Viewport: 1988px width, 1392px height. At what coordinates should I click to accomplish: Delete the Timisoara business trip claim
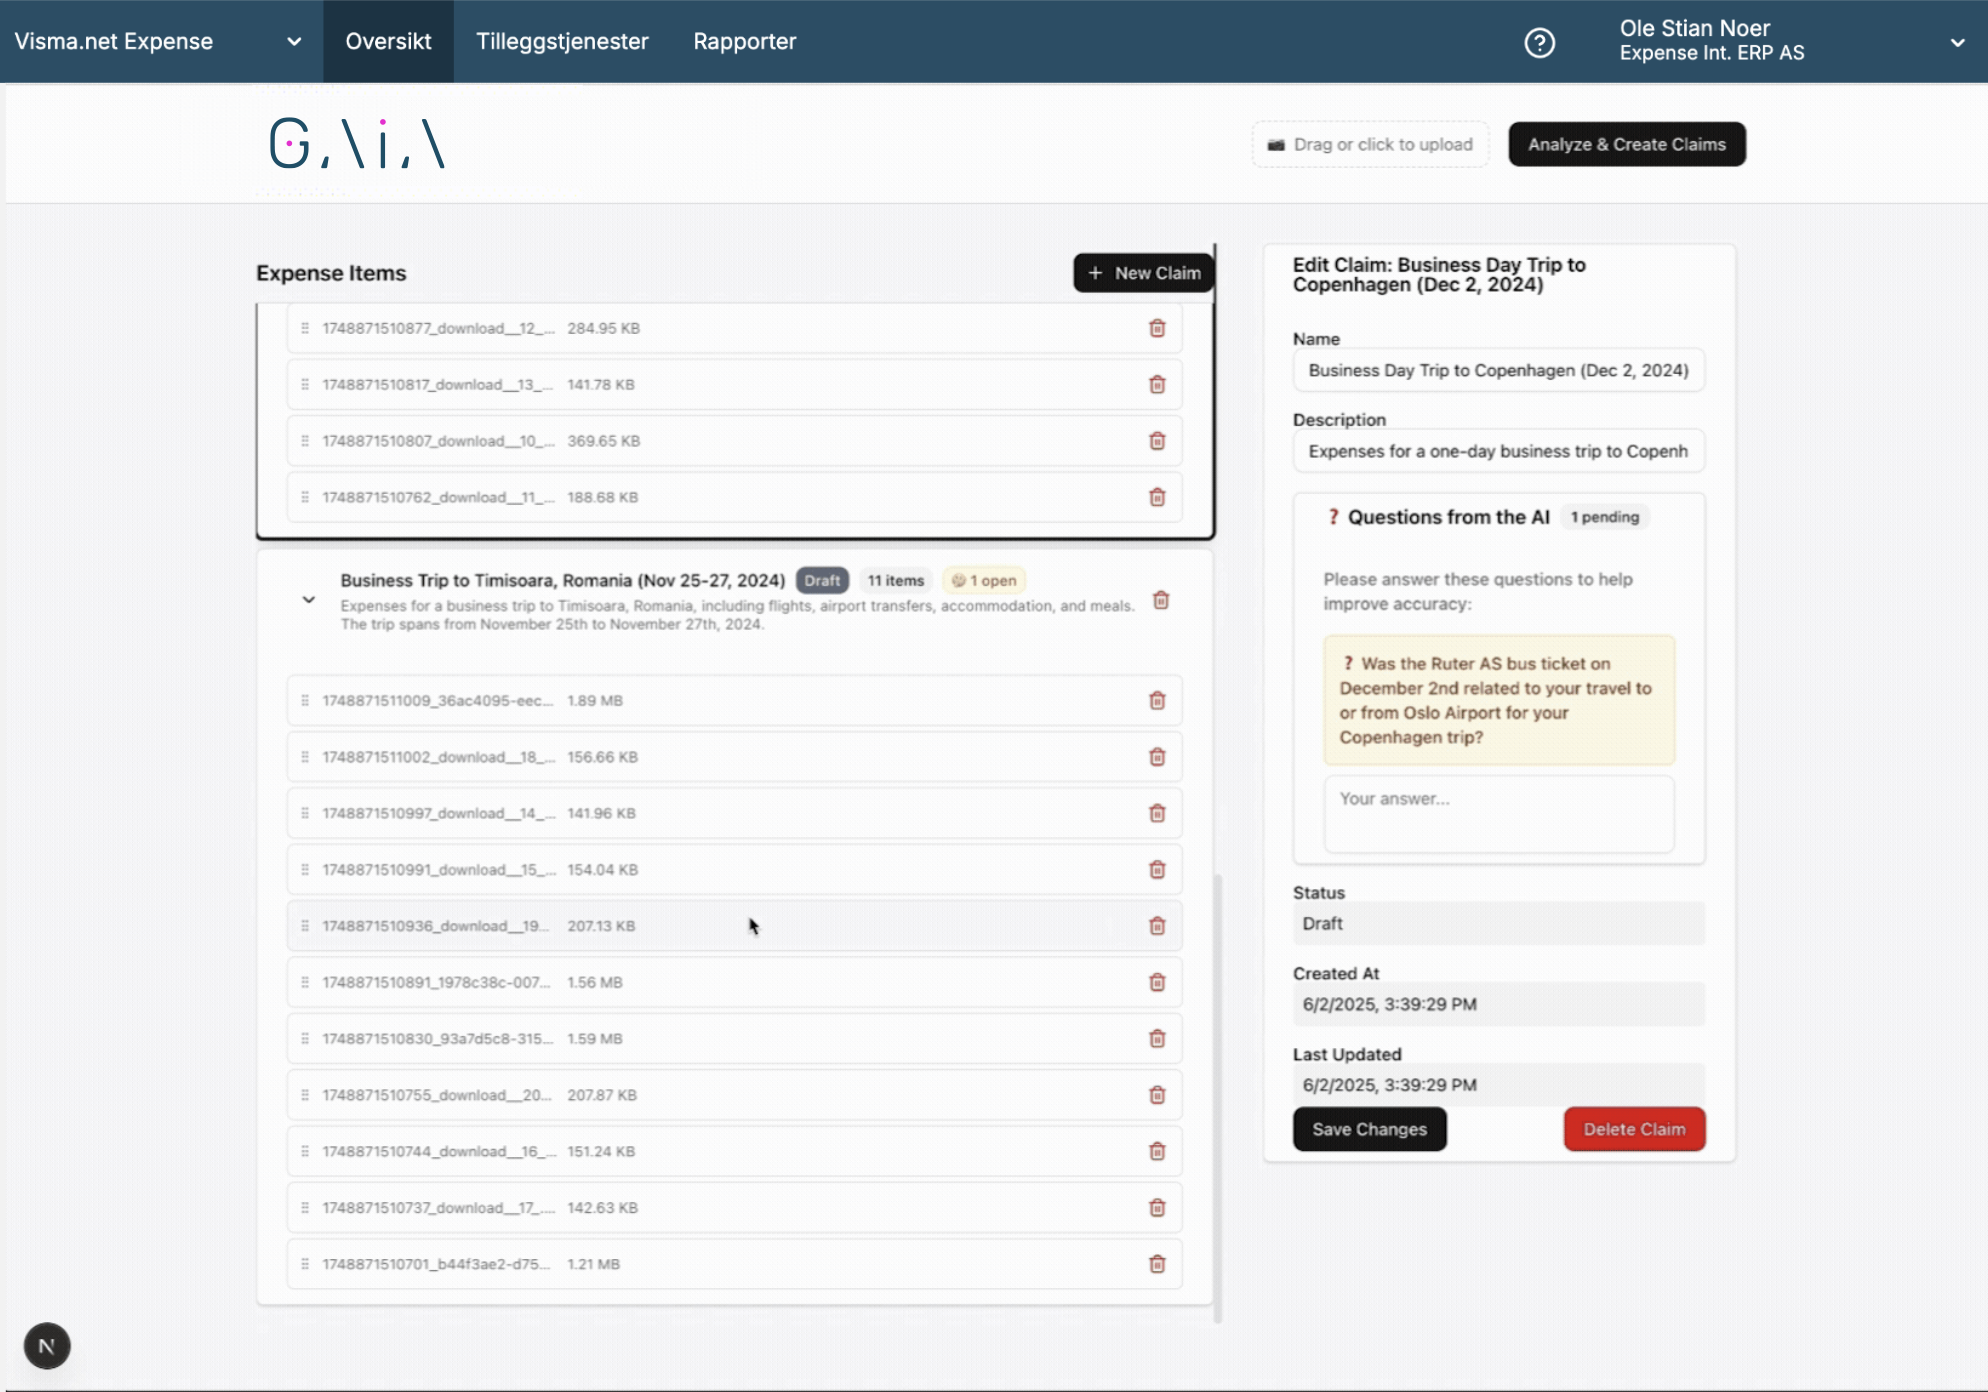tap(1161, 600)
